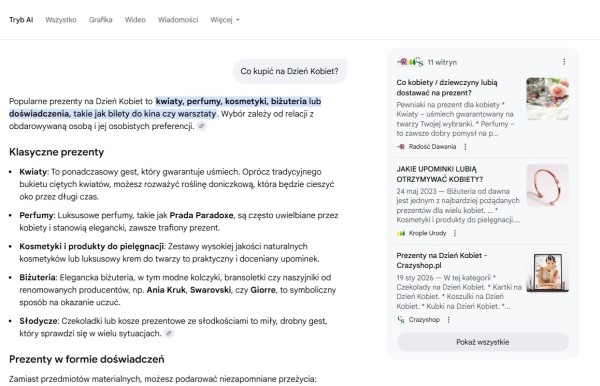Click the 'Krople Urody' source name
Screen dimensions: 600x386
pos(427,233)
